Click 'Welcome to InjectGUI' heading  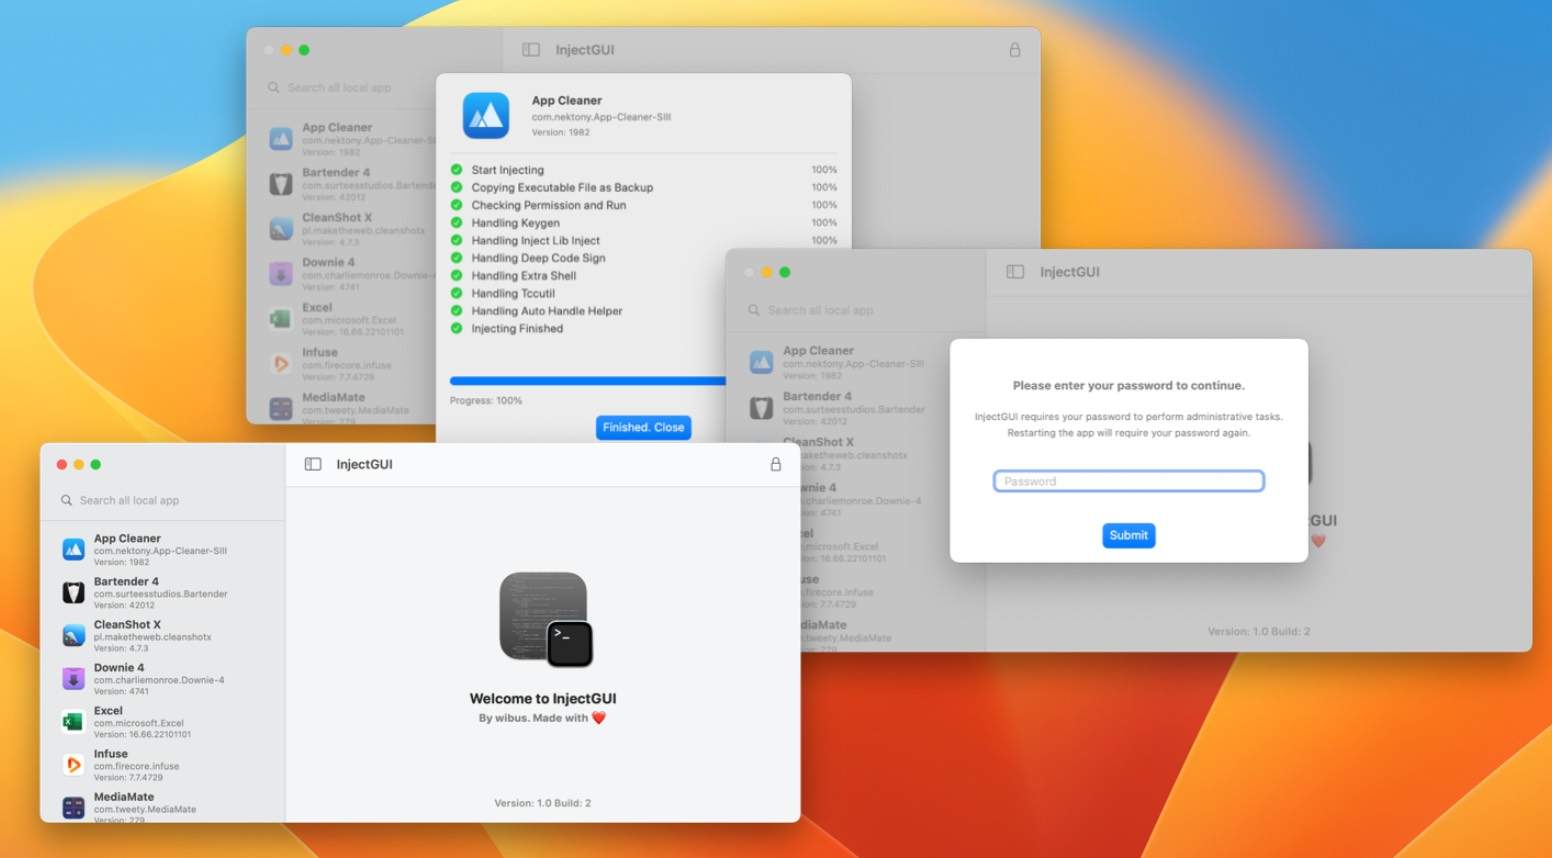click(543, 698)
